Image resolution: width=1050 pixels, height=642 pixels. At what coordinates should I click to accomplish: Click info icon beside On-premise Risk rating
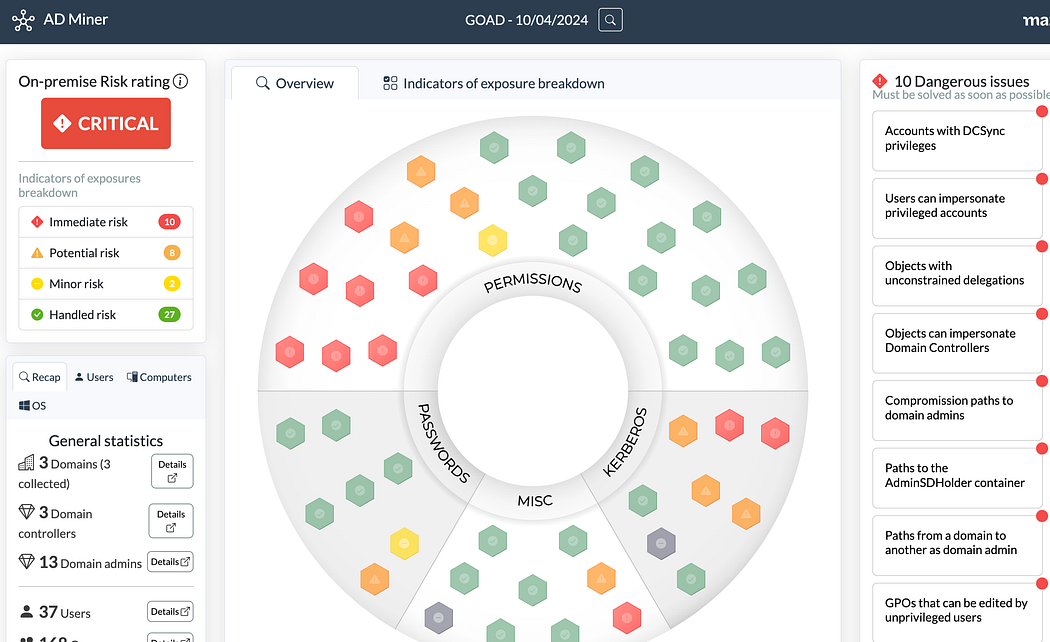(181, 81)
